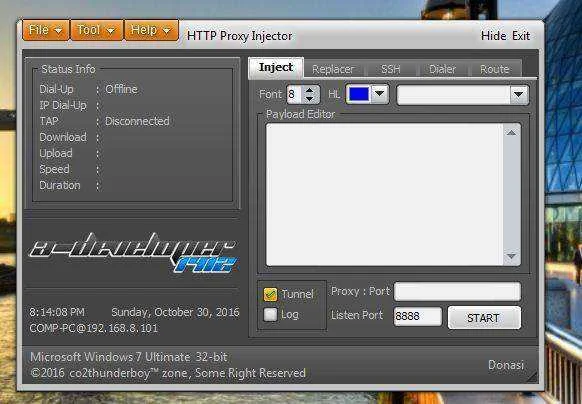582x404 pixels.
Task: Increase font size with up arrow
Action: (310, 90)
